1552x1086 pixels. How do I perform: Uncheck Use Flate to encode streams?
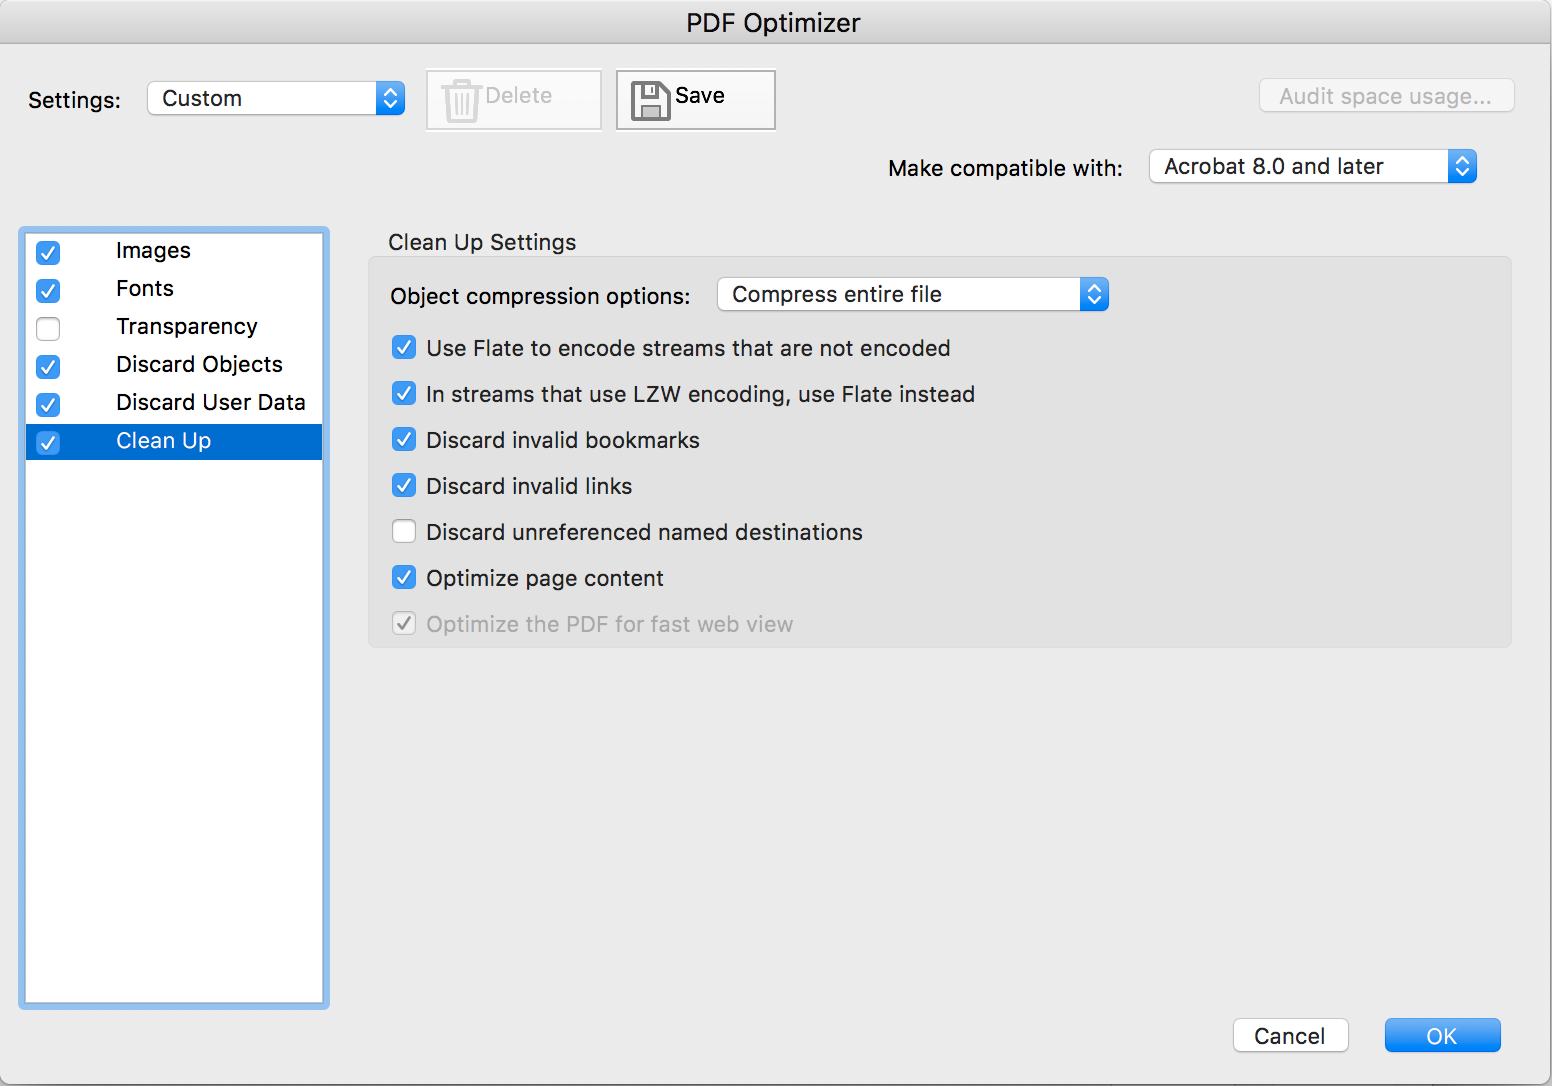click(404, 348)
